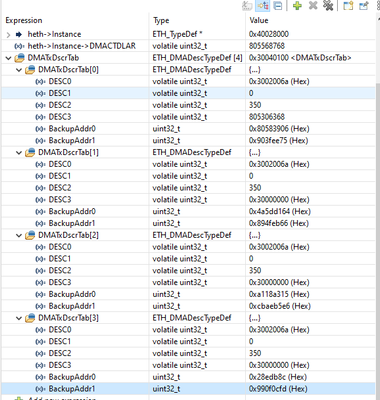
Task: Click the value 0x80583906 (Hex)
Action: click(x=279, y=129)
